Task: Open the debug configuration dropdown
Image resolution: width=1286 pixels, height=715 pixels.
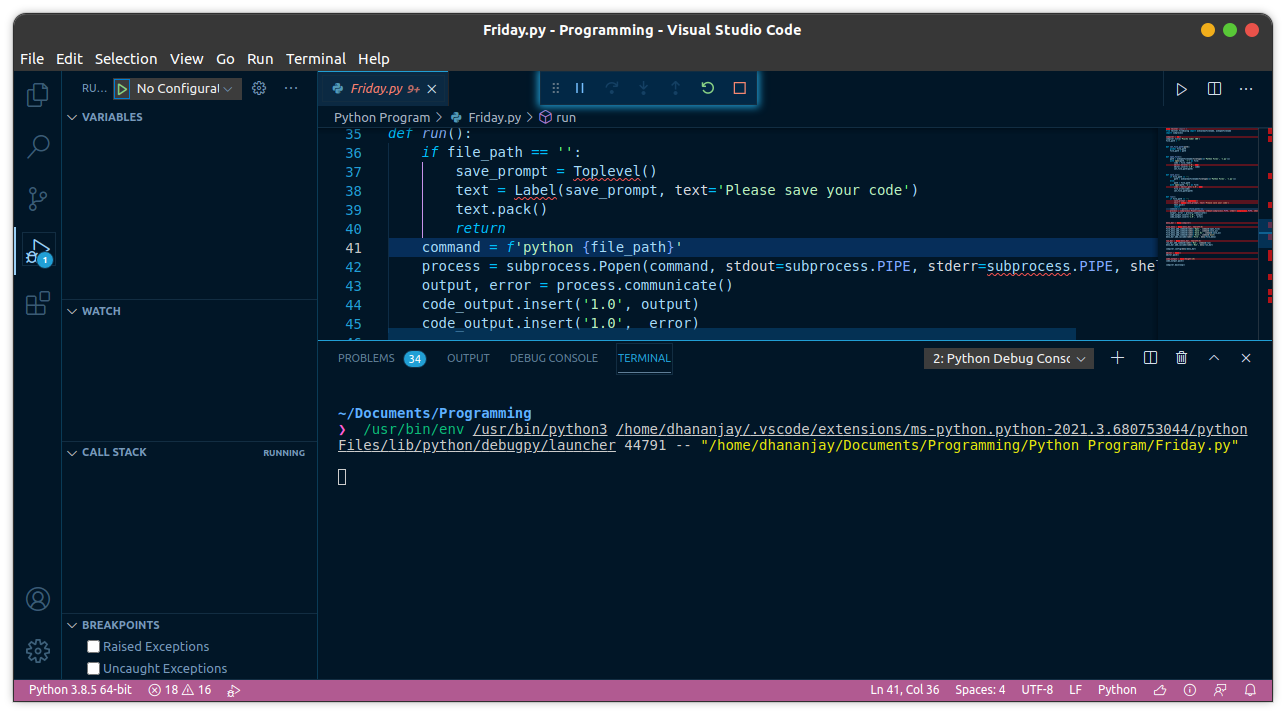Action: (186, 89)
